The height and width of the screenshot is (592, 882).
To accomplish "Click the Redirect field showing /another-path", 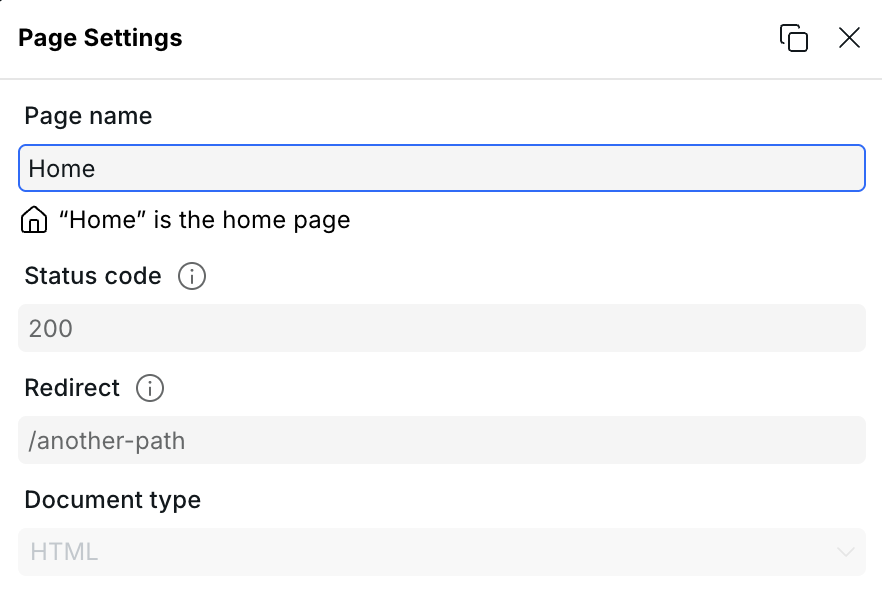I will (442, 440).
